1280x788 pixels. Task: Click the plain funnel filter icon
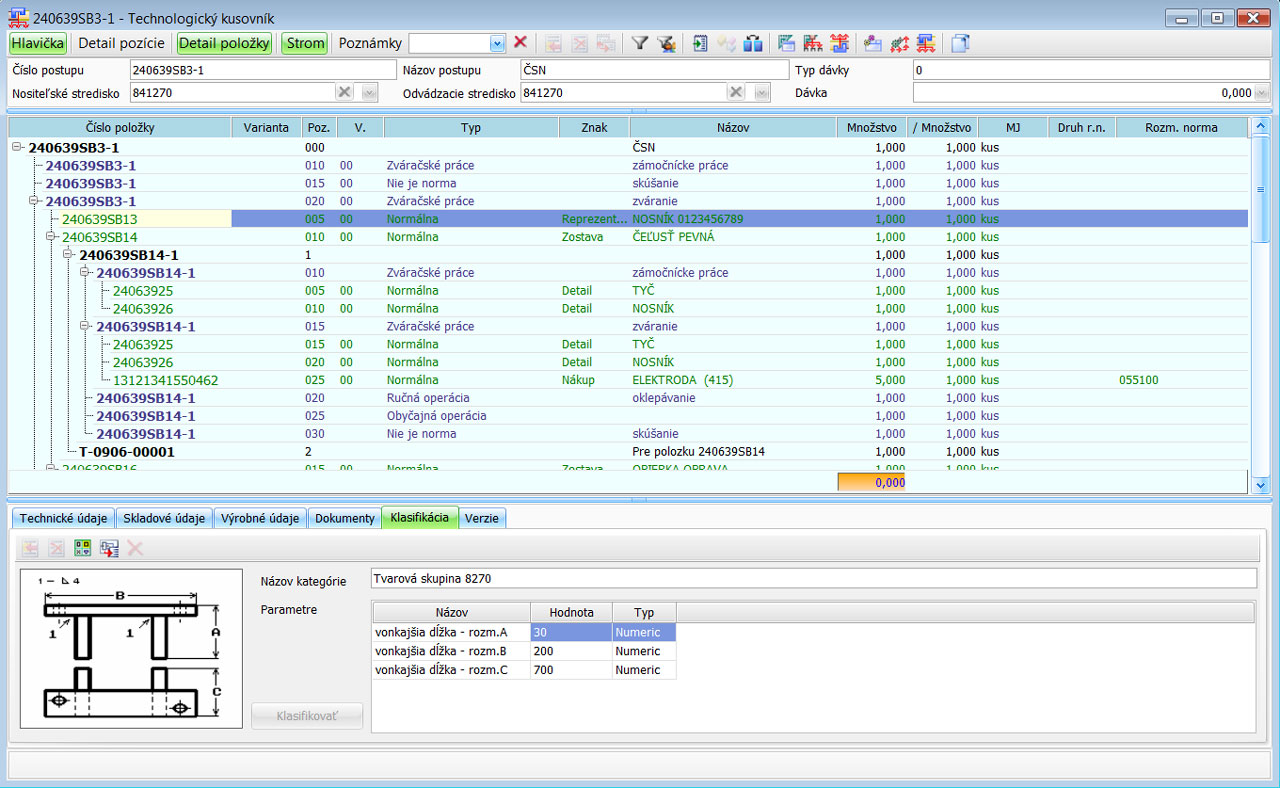[640, 43]
